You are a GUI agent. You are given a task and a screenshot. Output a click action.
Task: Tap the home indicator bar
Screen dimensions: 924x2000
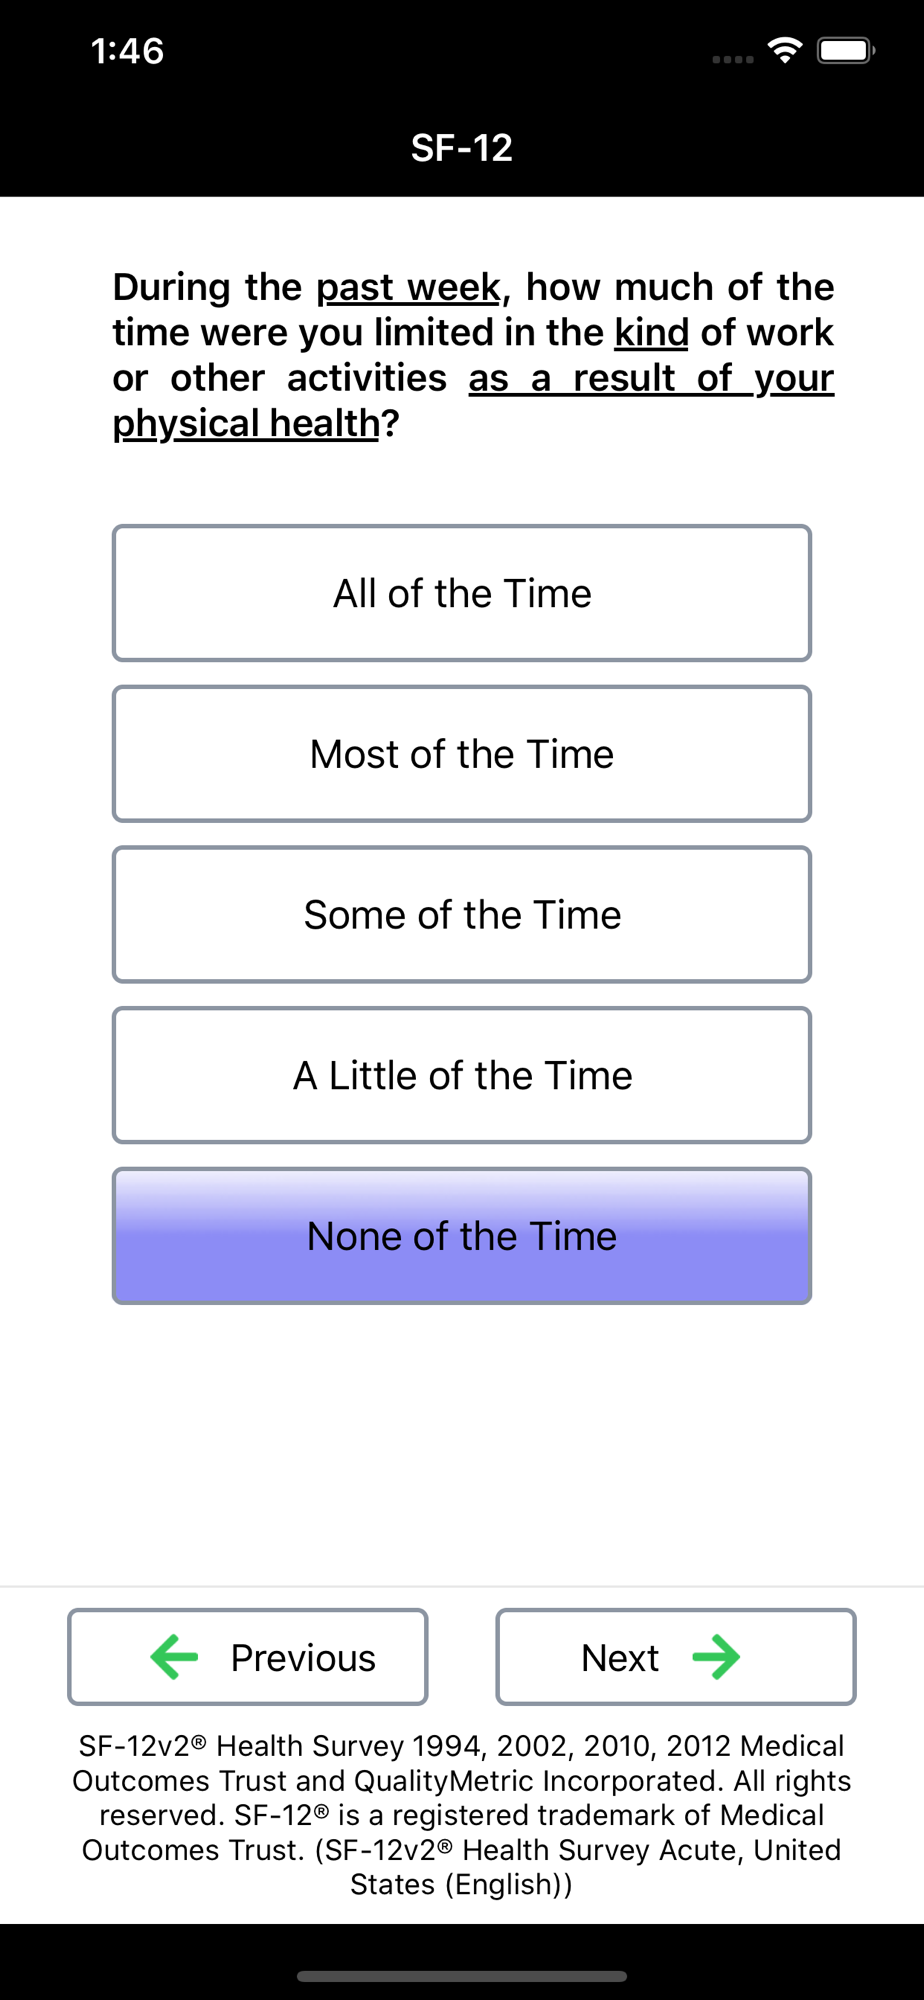462,1976
